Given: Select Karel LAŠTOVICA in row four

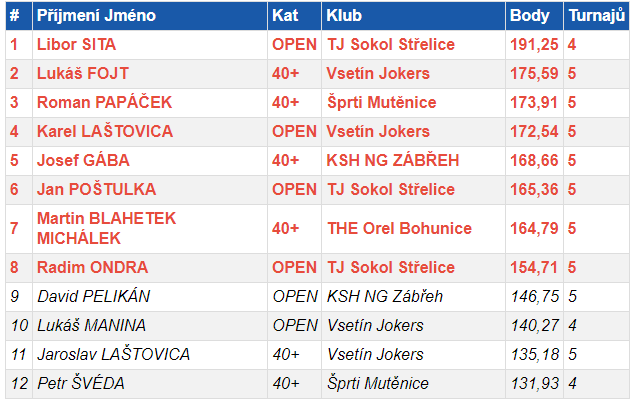Looking at the screenshot, I should (x=105, y=132).
